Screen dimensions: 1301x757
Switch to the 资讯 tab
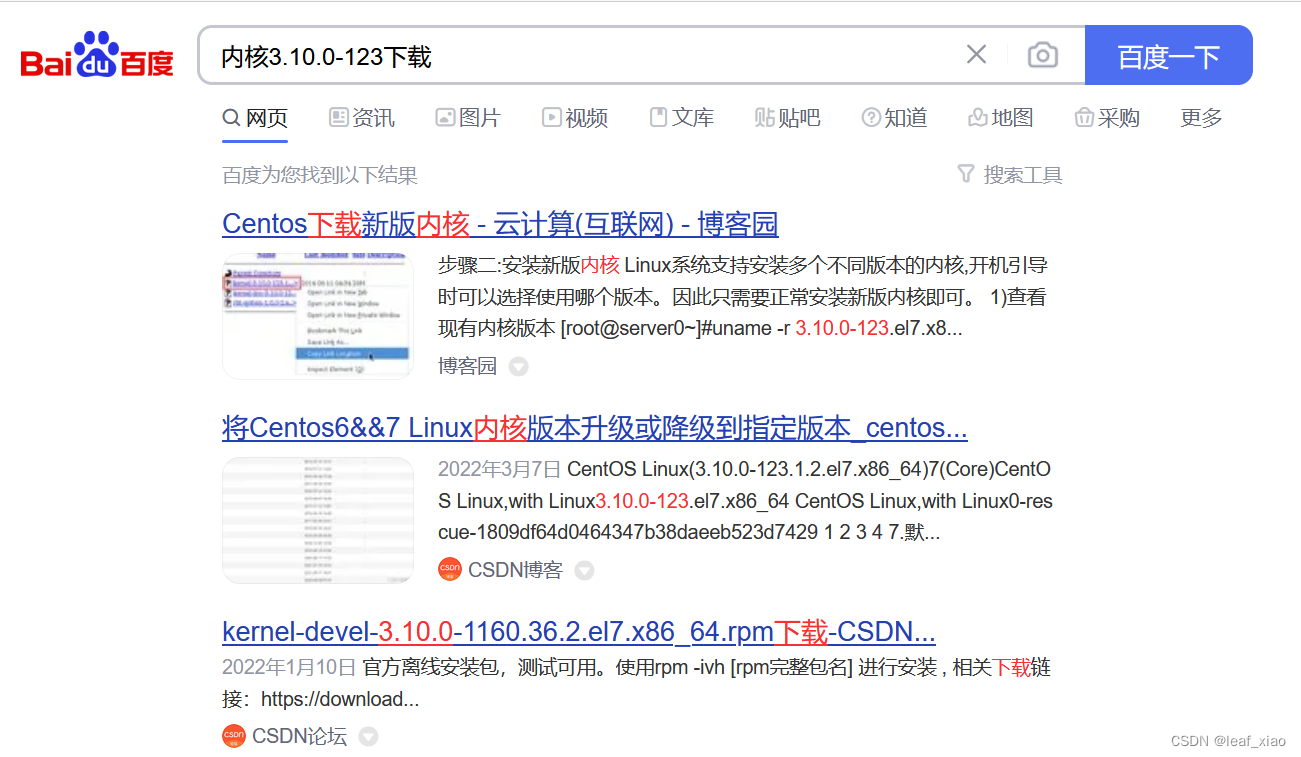pyautogui.click(x=362, y=118)
